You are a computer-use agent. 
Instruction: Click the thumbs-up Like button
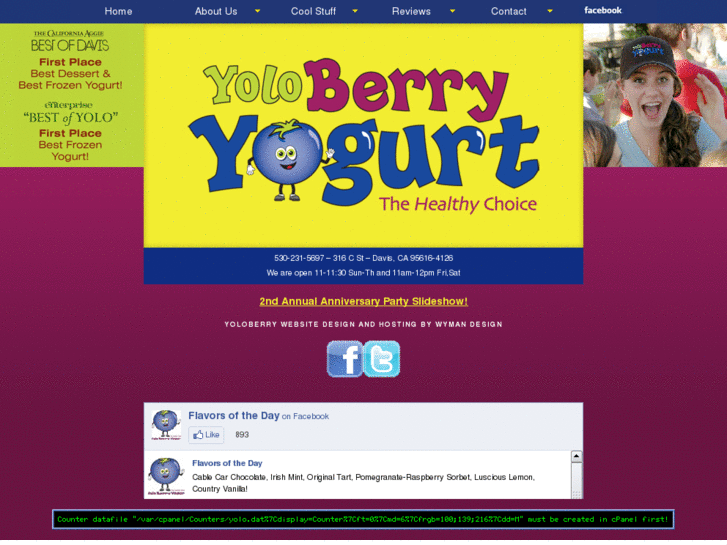[206, 435]
